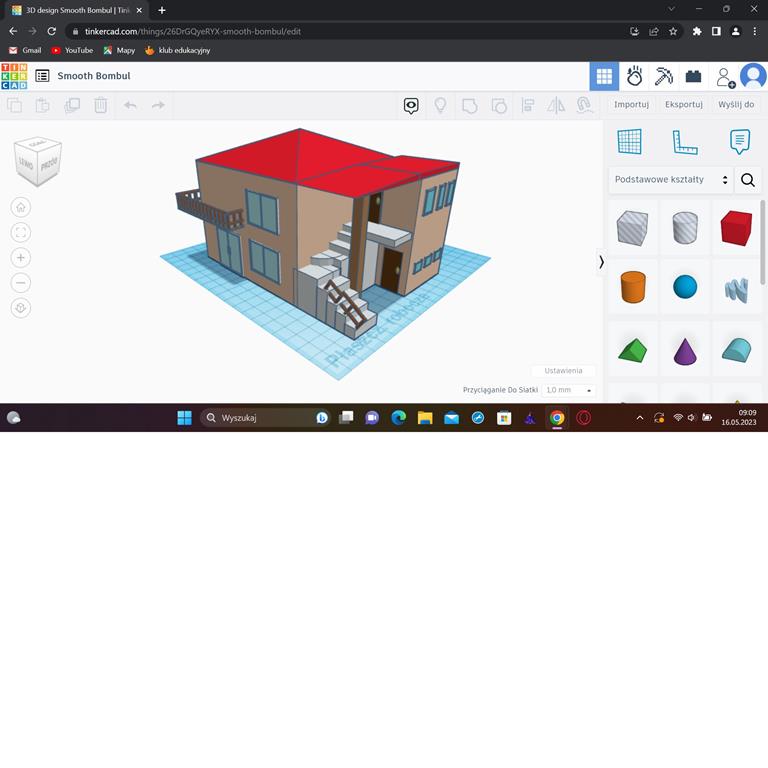Viewport: 768px width, 768px height.
Task: Zoom out with the minus button
Action: (21, 283)
